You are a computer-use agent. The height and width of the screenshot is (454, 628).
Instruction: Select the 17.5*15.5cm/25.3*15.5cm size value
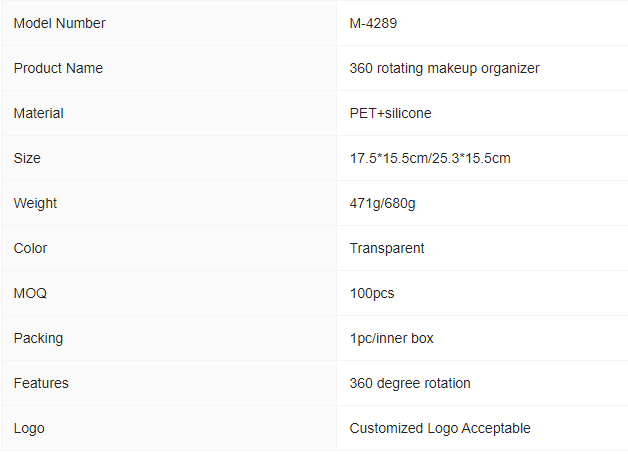430,158
